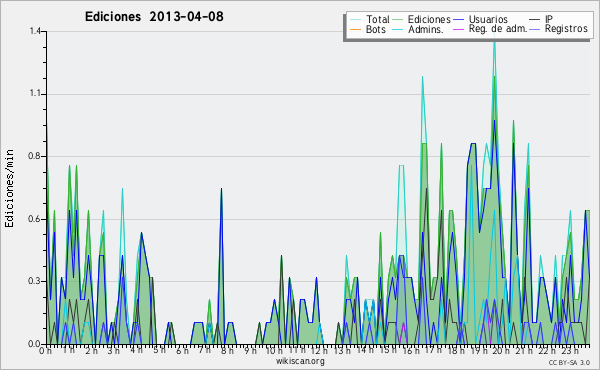Click the Ediciones/min vertical axis label
This screenshot has height=370, width=600.
(10, 188)
